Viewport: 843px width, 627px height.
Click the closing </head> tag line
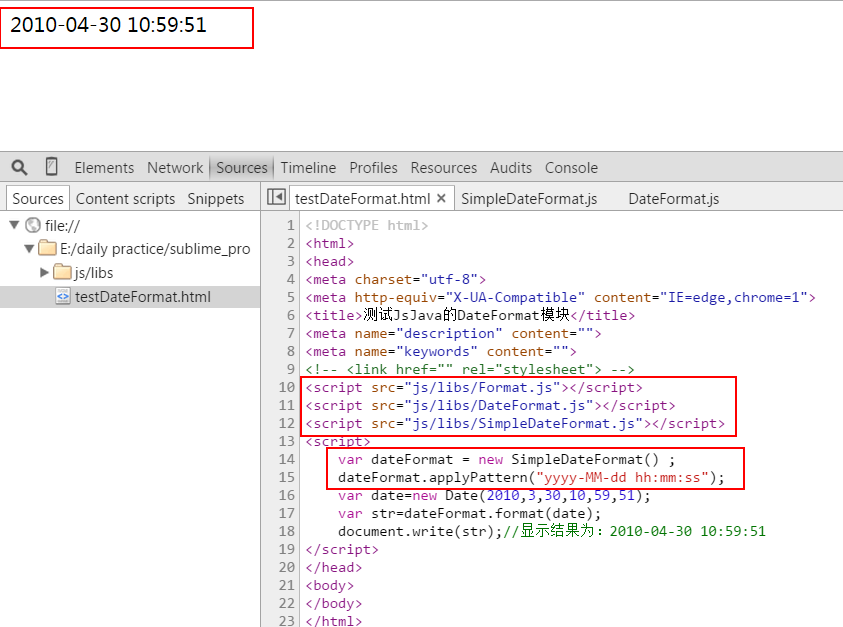point(334,567)
